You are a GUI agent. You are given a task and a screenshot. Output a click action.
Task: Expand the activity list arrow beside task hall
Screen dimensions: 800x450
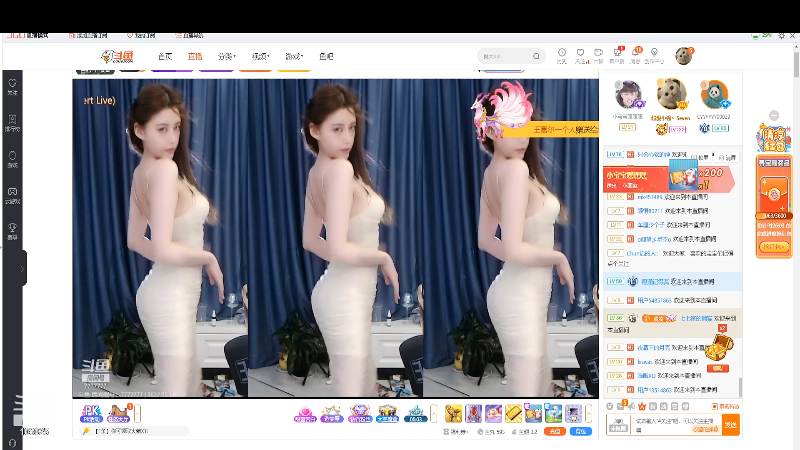coord(137,413)
